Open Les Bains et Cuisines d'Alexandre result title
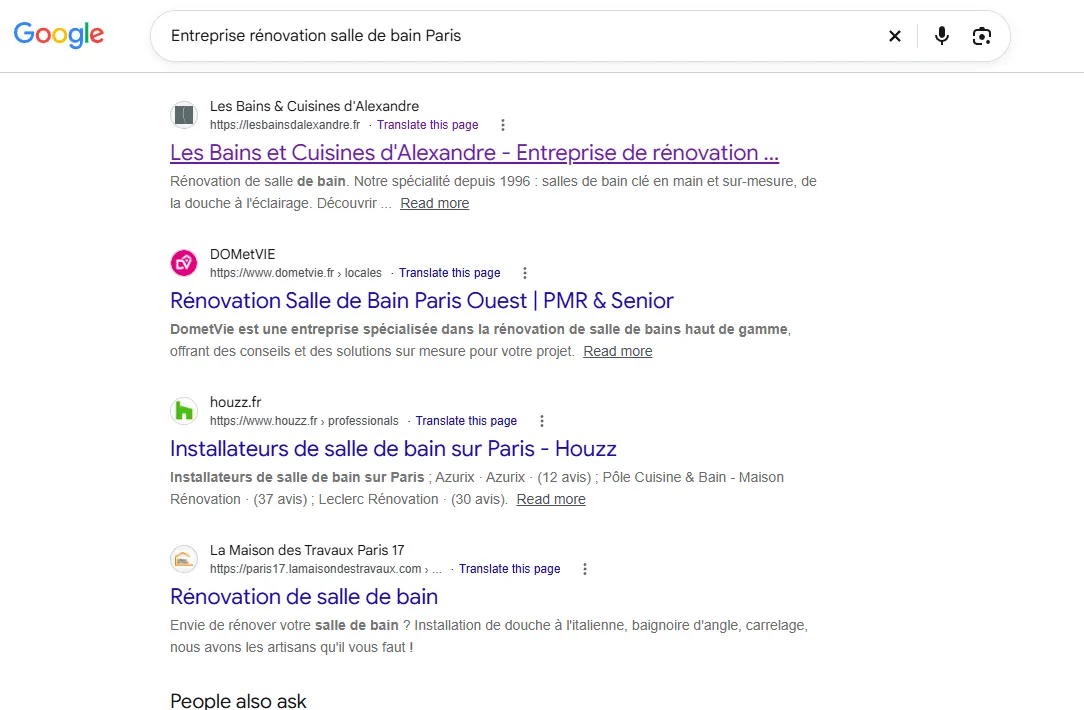The height and width of the screenshot is (710, 1084). tap(474, 153)
